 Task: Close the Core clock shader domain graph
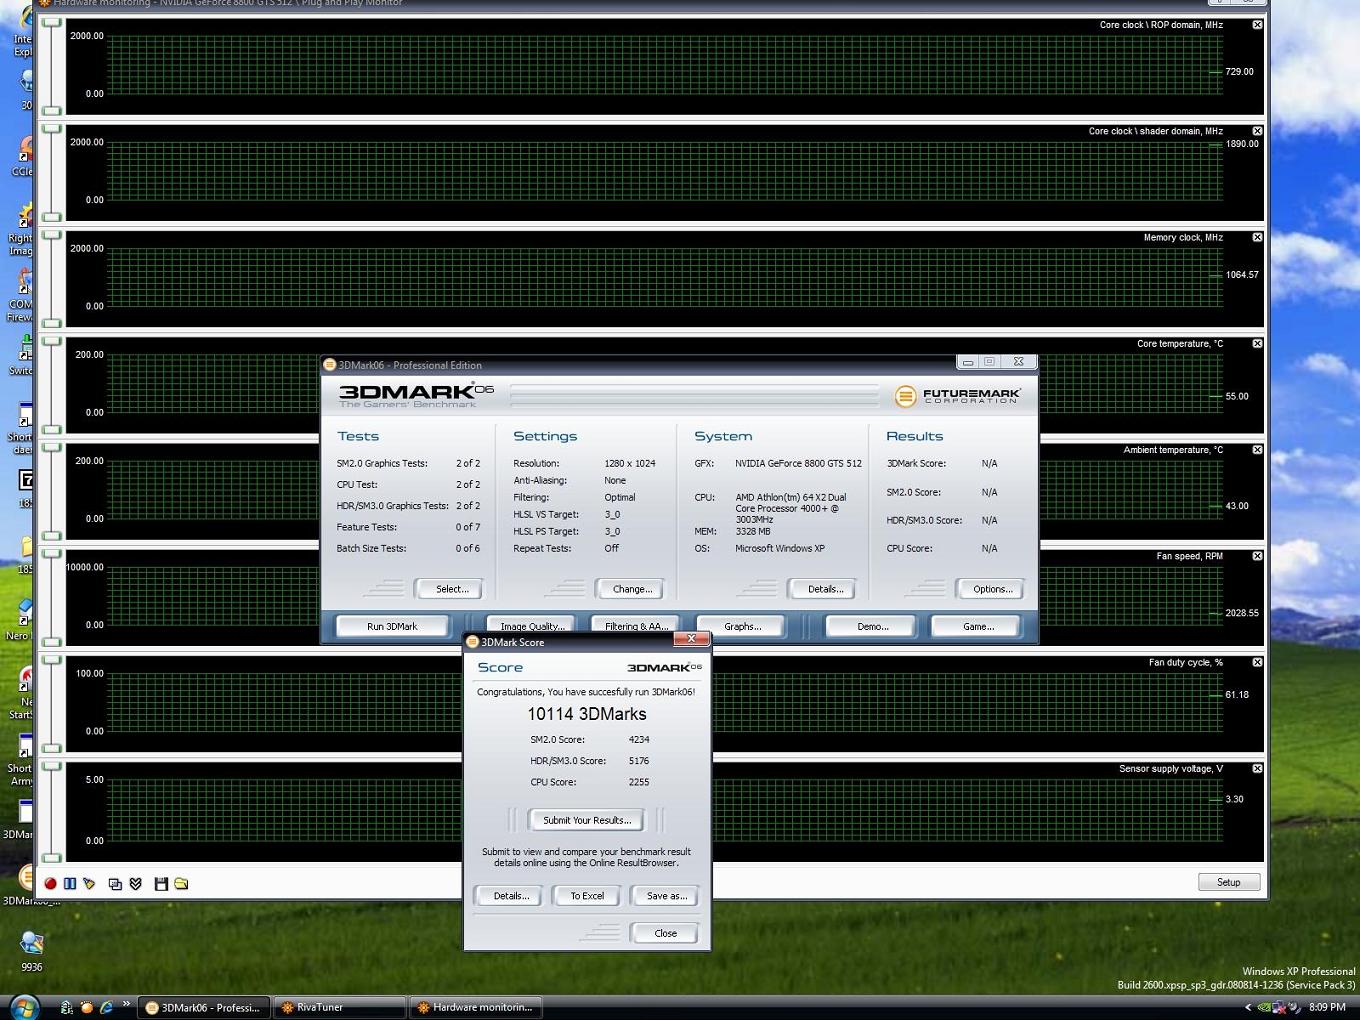pyautogui.click(x=1257, y=131)
